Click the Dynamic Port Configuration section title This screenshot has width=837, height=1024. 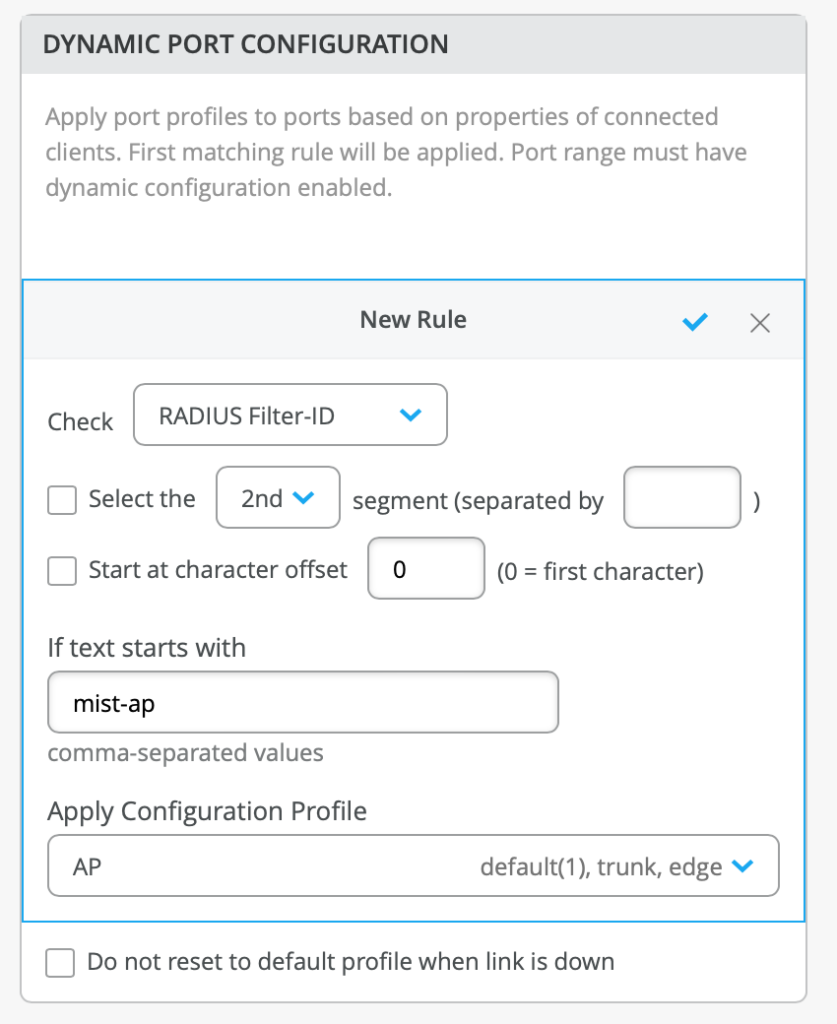(246, 44)
